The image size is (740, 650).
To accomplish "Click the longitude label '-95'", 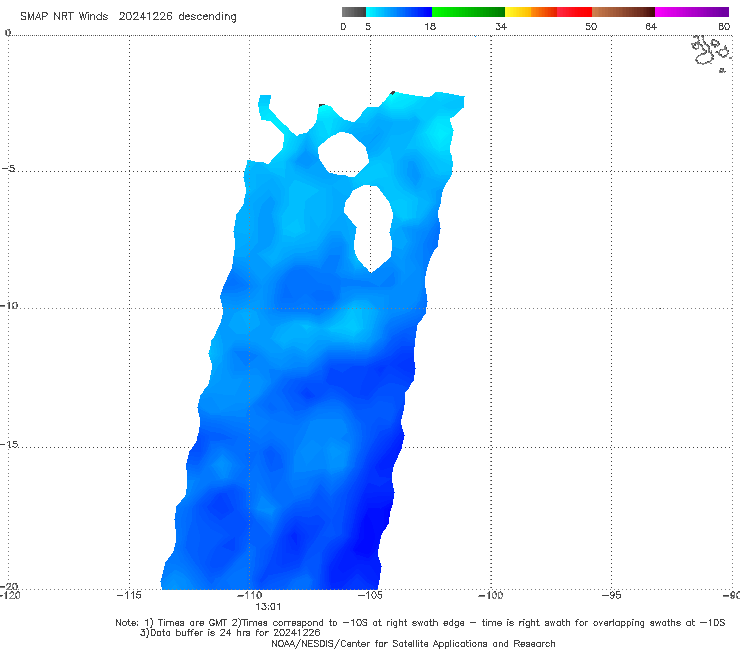I will pyautogui.click(x=612, y=595).
